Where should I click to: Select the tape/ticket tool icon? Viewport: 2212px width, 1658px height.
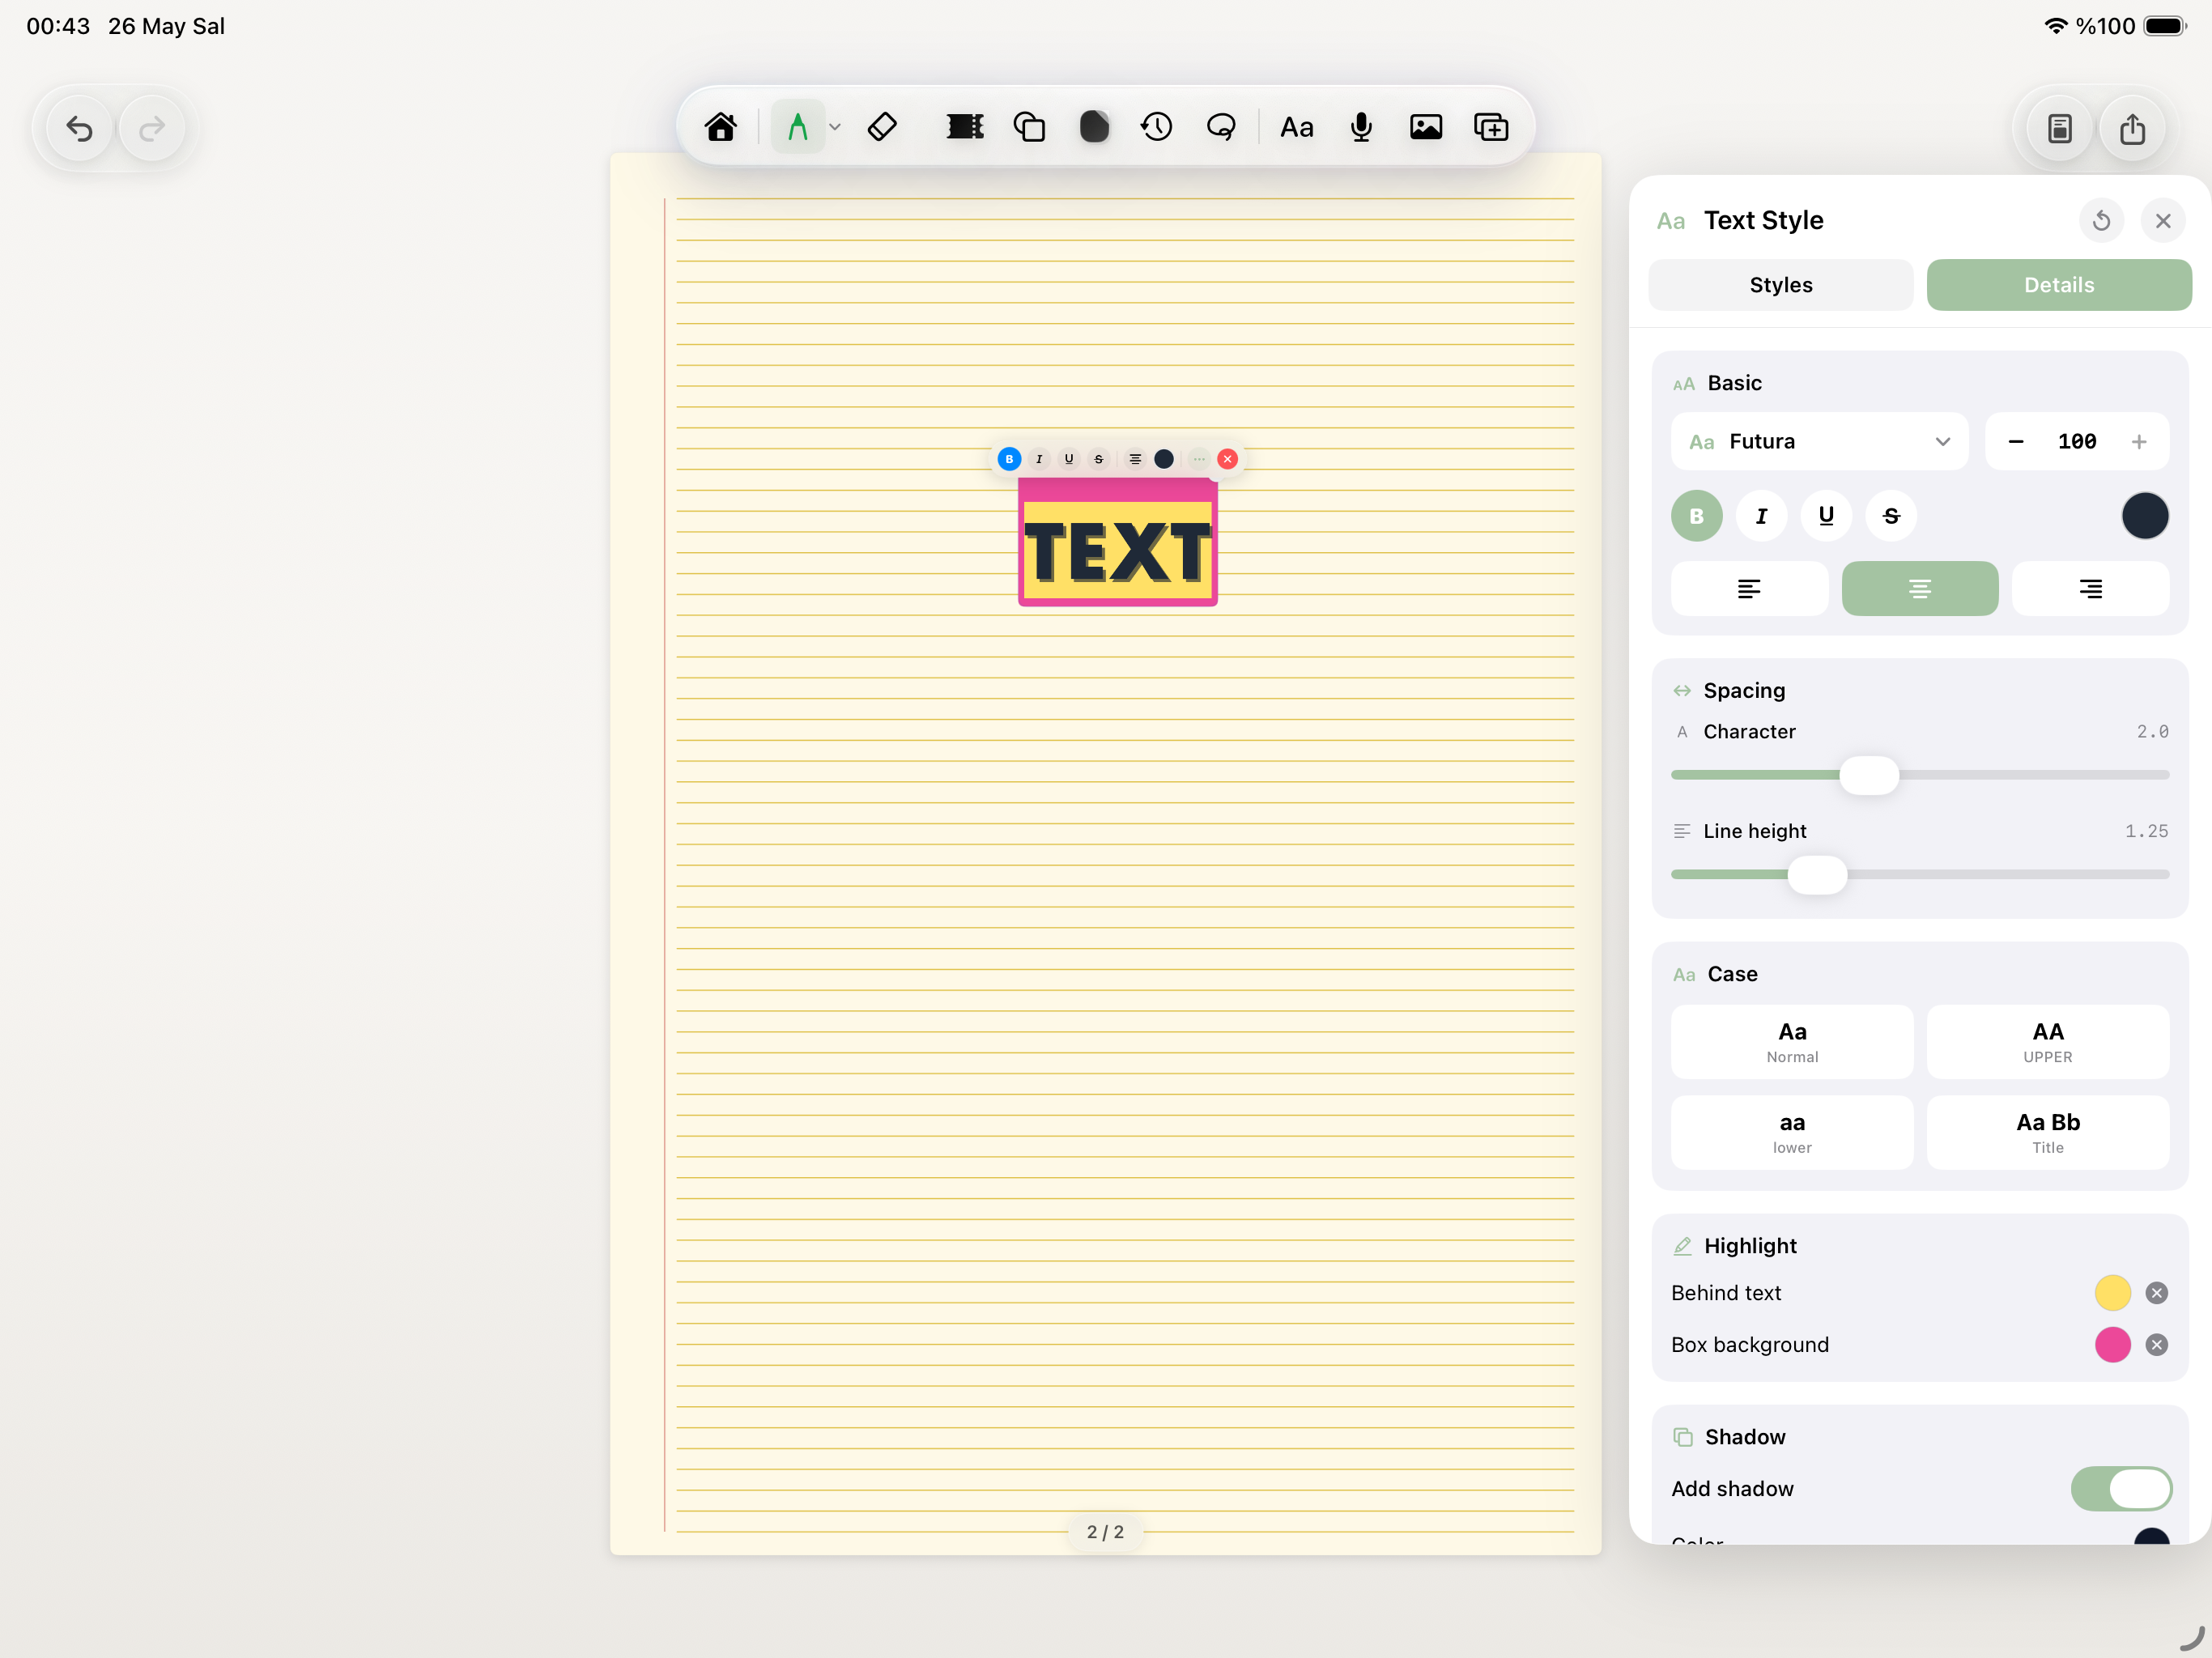click(x=965, y=127)
